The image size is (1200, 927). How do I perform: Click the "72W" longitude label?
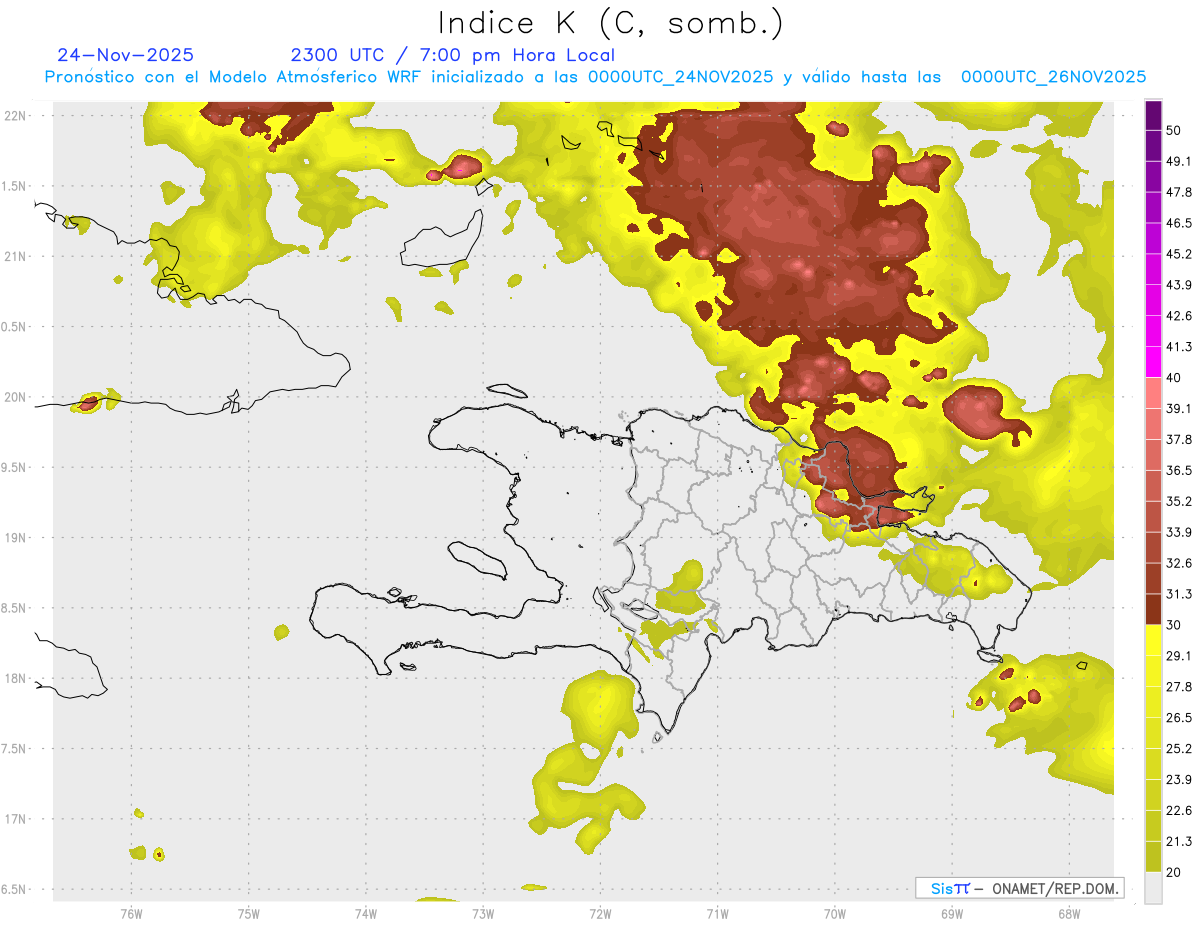point(600,914)
